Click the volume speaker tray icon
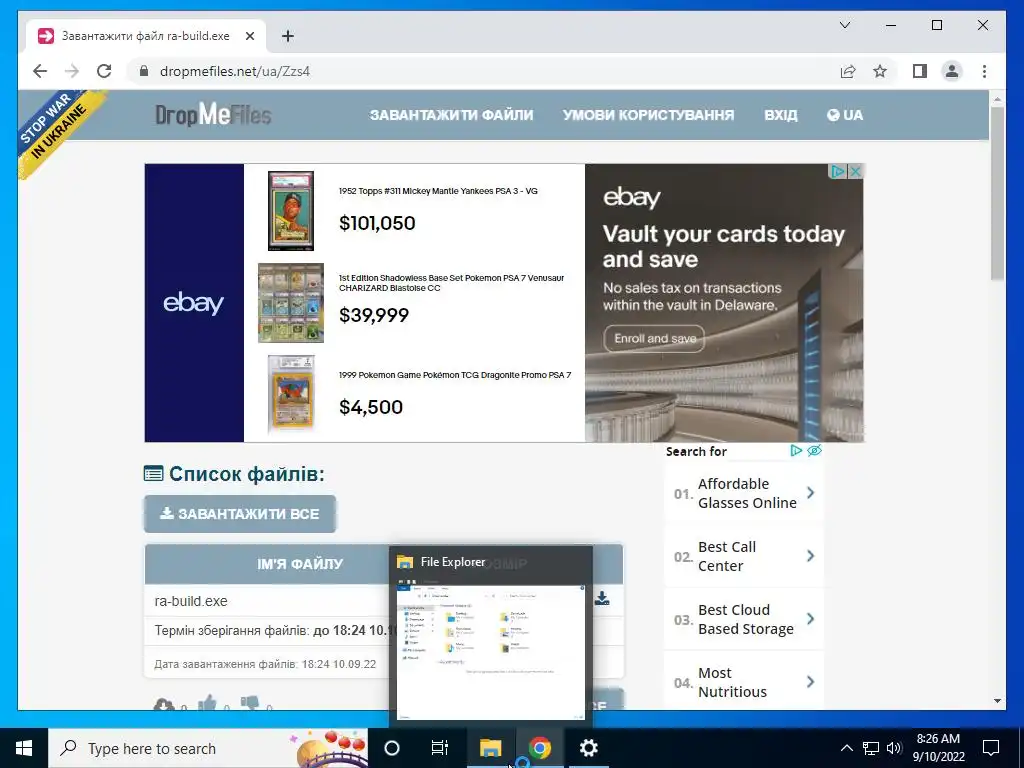This screenshot has height=768, width=1024. pos(894,748)
